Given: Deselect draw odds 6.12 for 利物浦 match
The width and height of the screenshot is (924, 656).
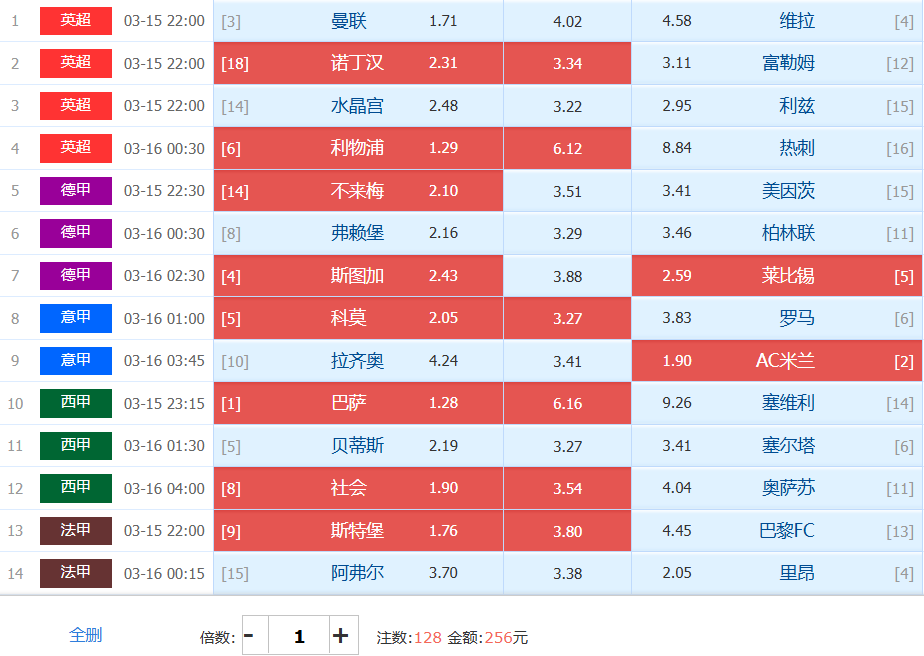Looking at the screenshot, I should click(567, 148).
